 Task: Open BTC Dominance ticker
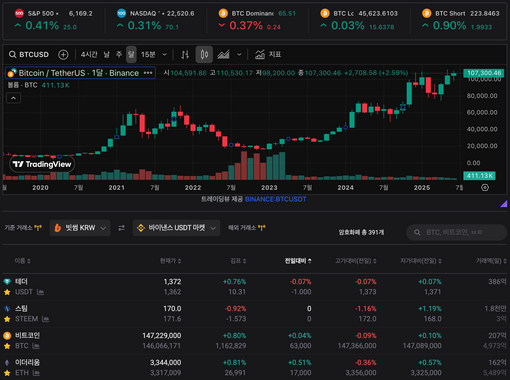pos(257,20)
